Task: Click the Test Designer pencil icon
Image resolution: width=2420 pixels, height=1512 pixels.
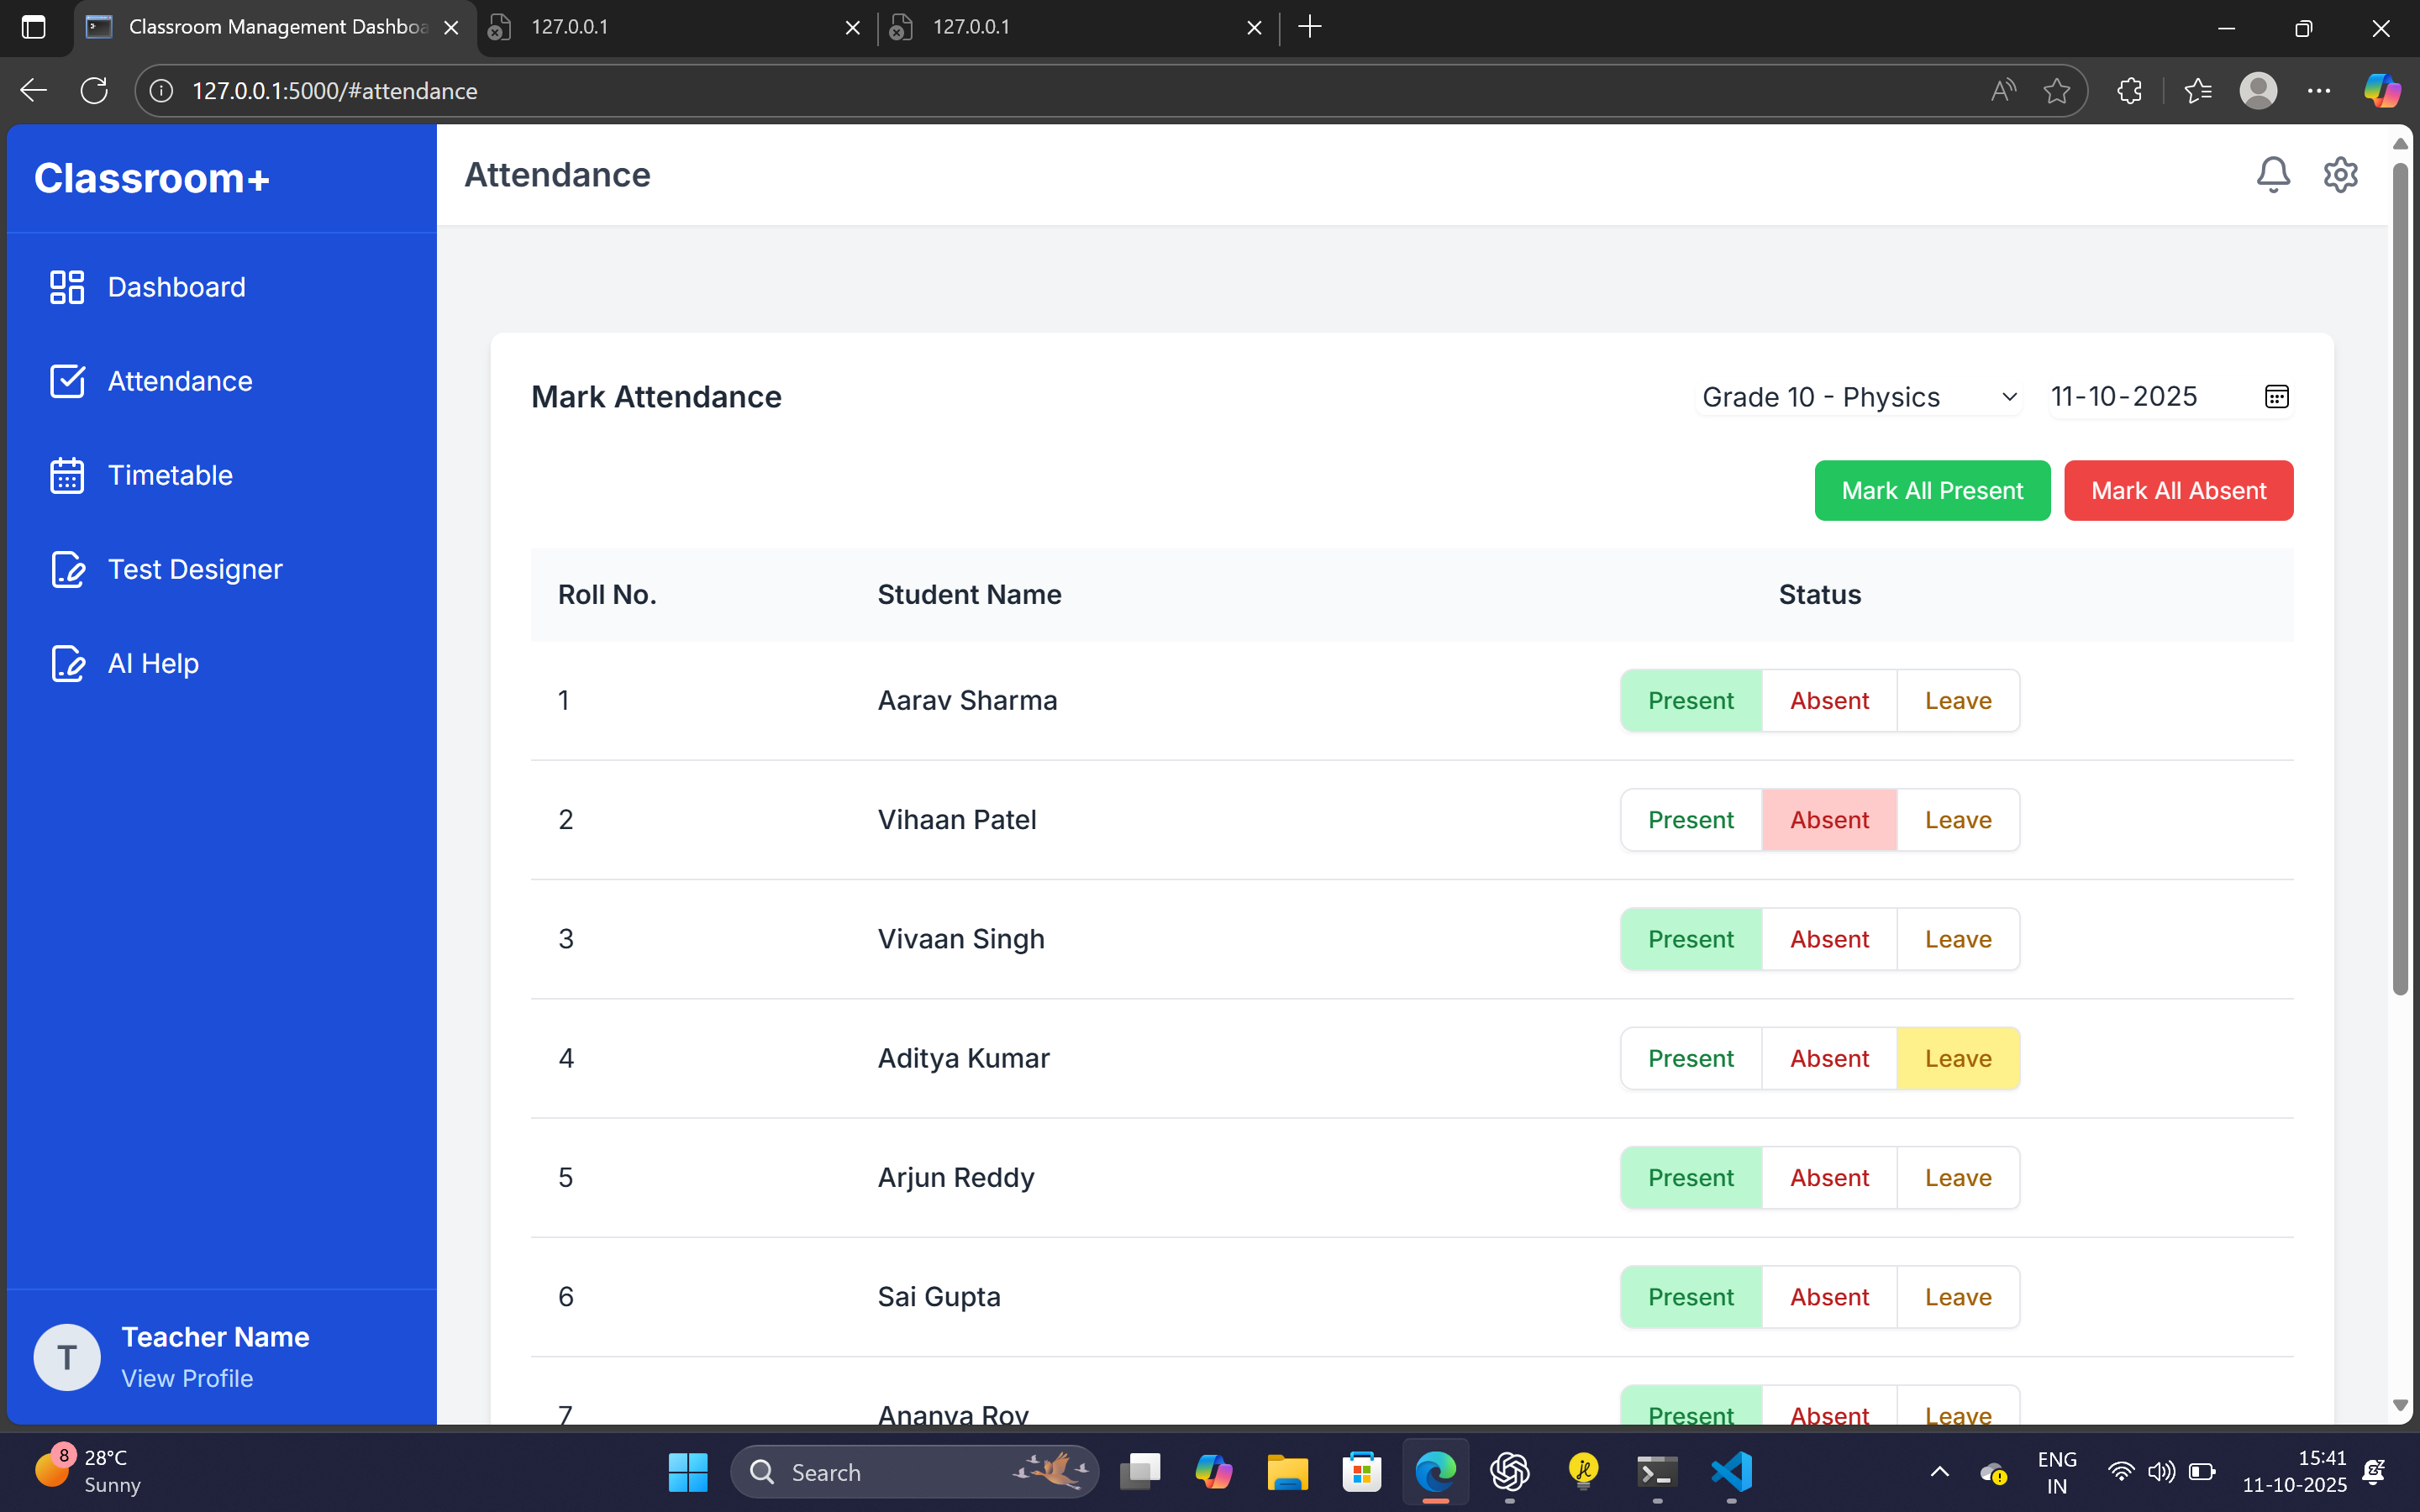Action: [67, 569]
